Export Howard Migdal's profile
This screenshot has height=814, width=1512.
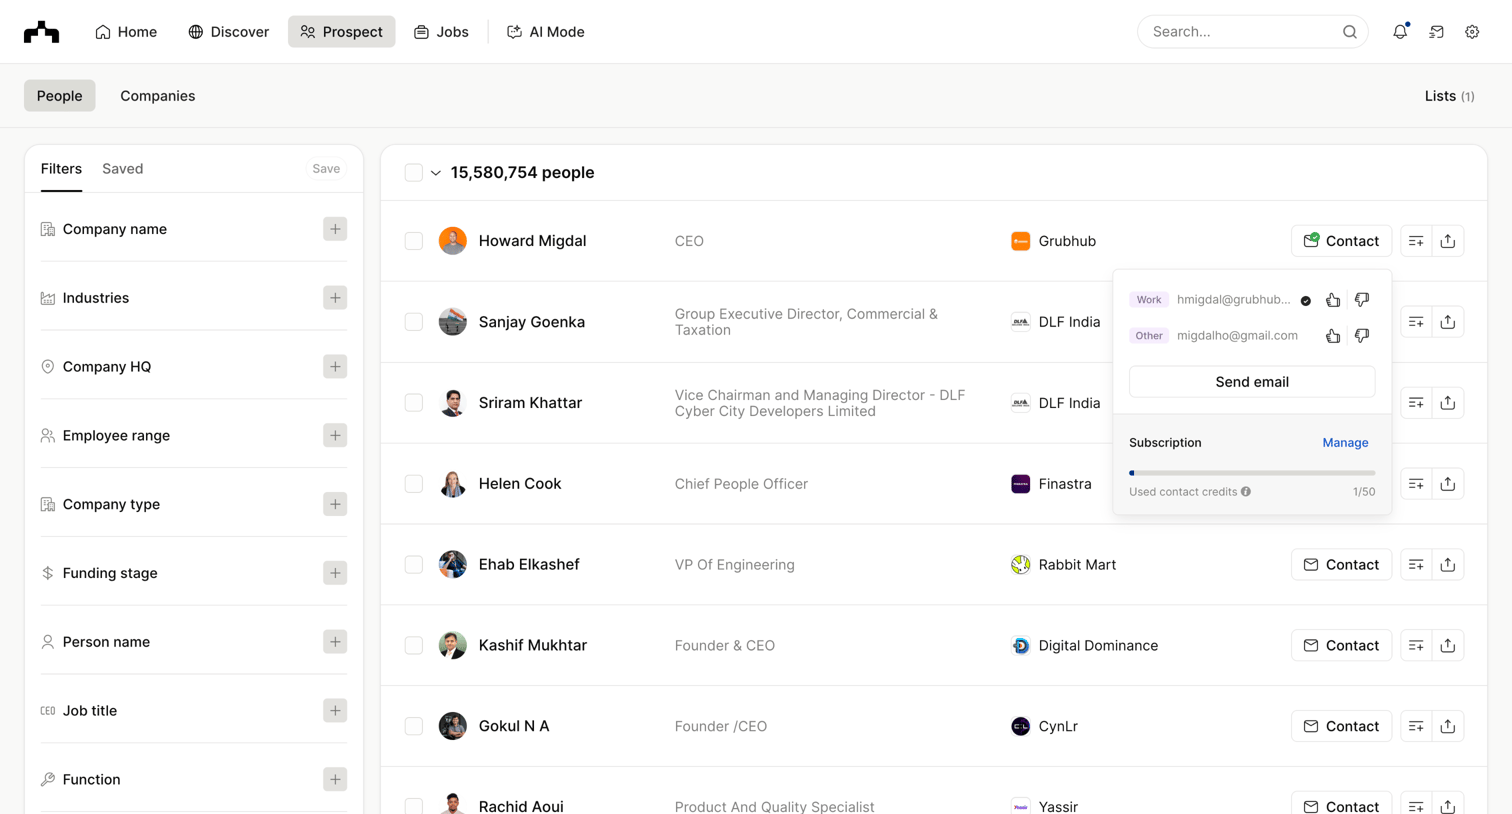(1448, 241)
